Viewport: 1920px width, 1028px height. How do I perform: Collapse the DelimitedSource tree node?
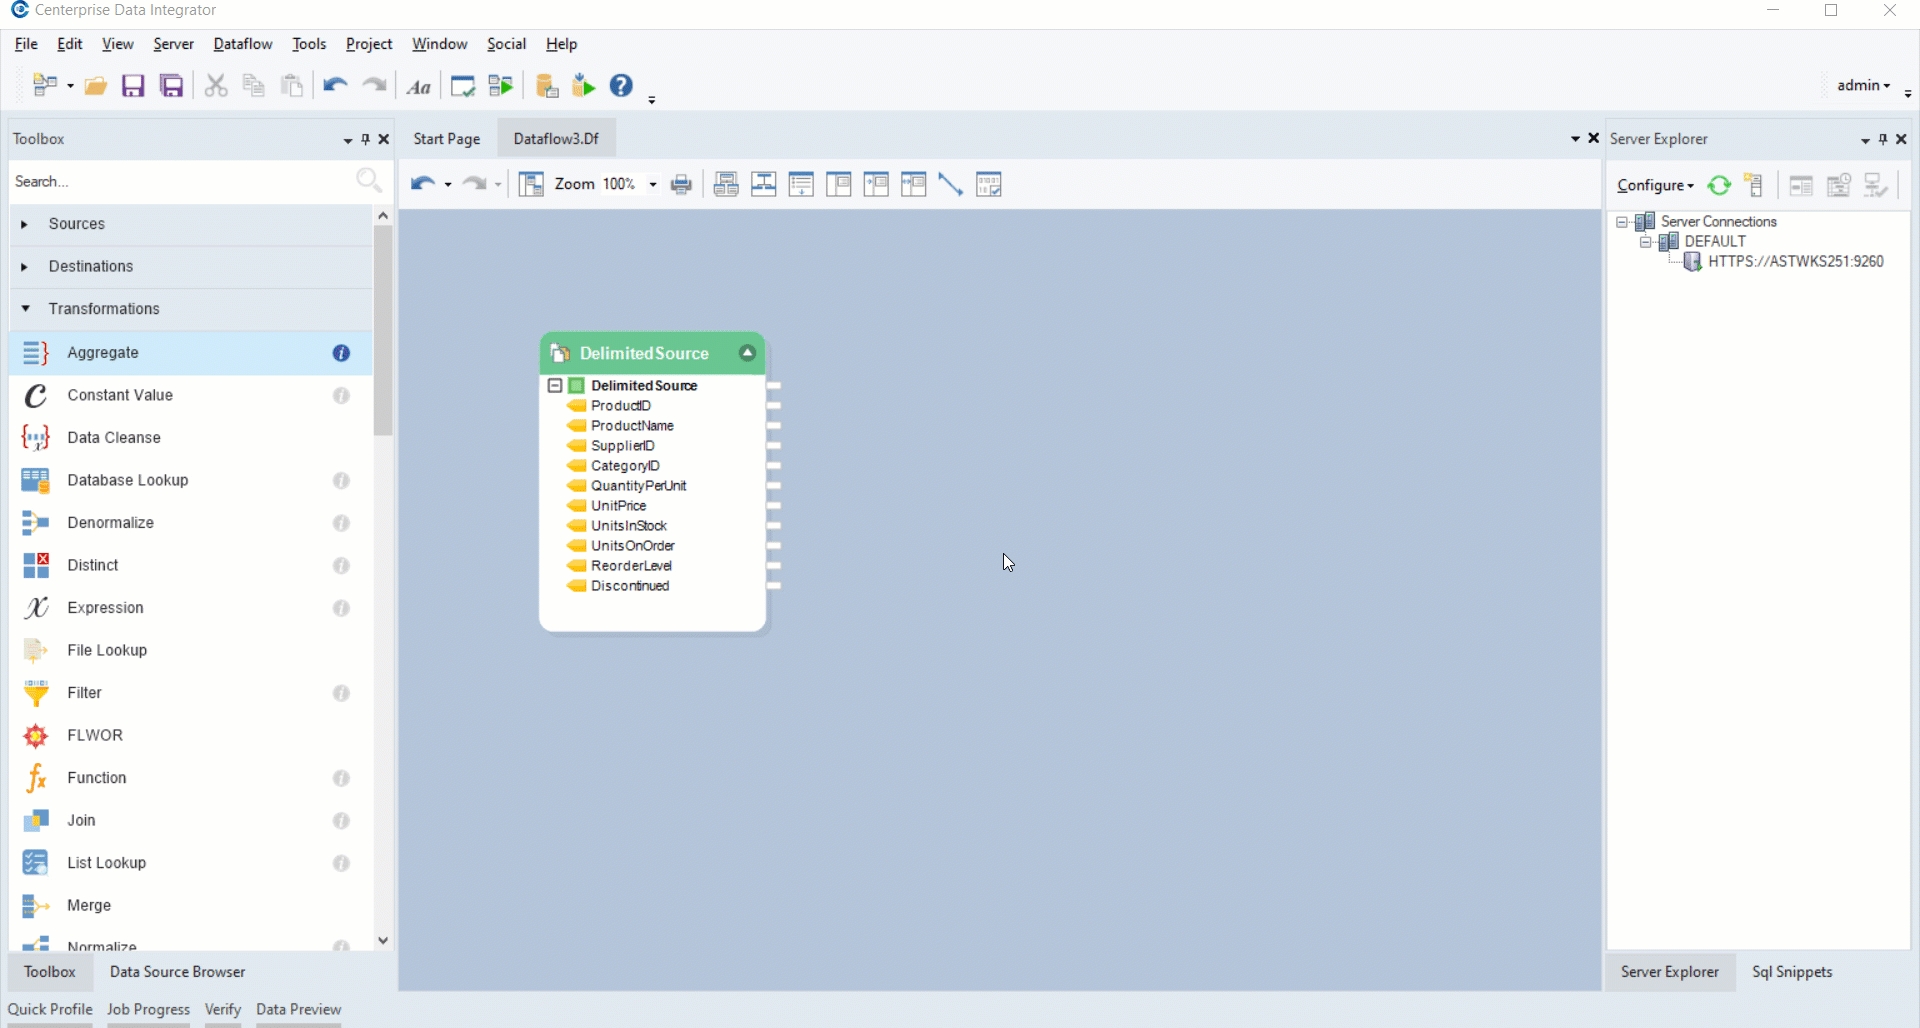pos(555,386)
